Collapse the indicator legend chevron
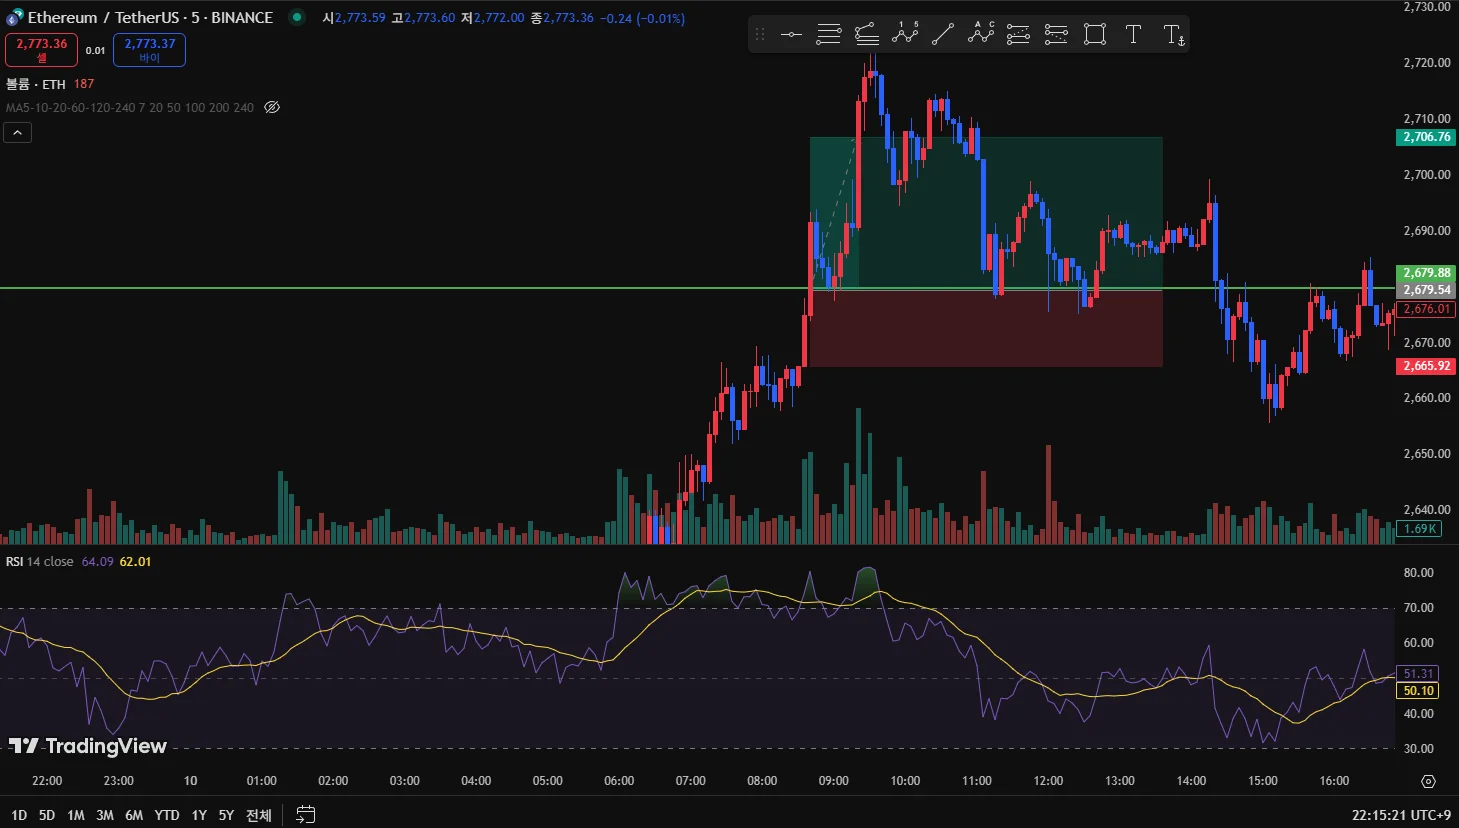 [x=18, y=132]
